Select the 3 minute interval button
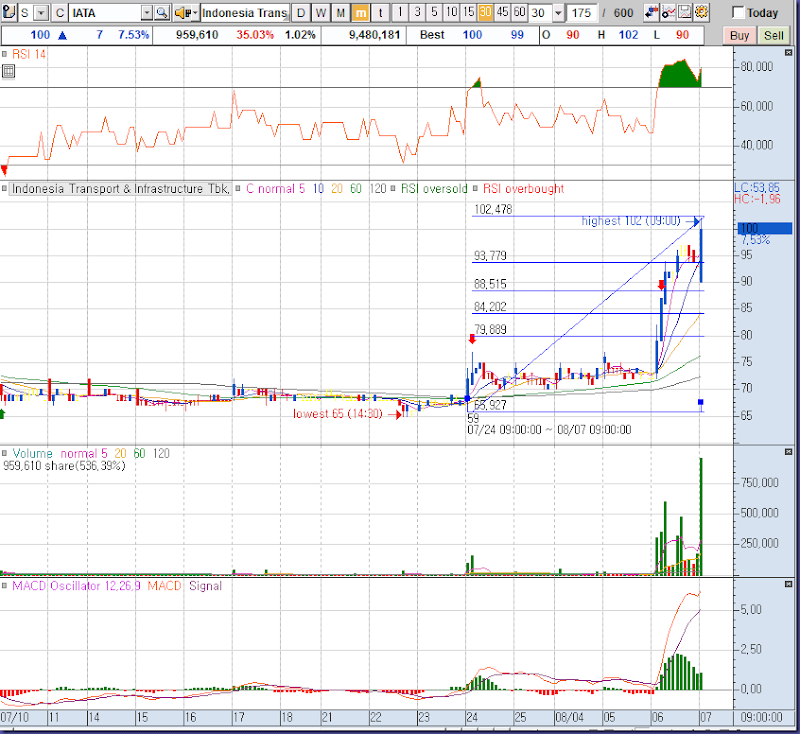This screenshot has width=800, height=734. [x=417, y=12]
